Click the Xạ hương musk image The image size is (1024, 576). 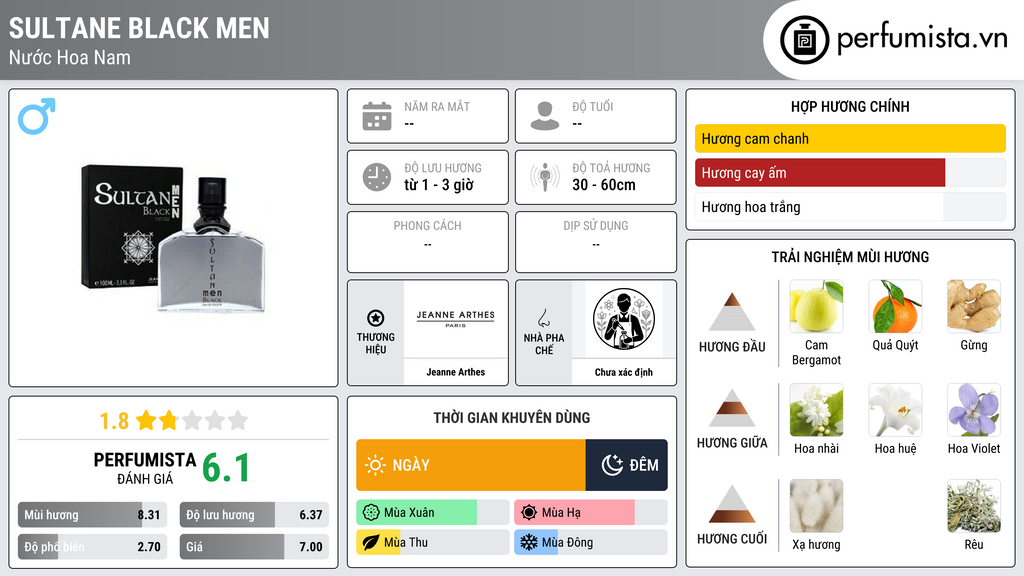click(x=816, y=506)
